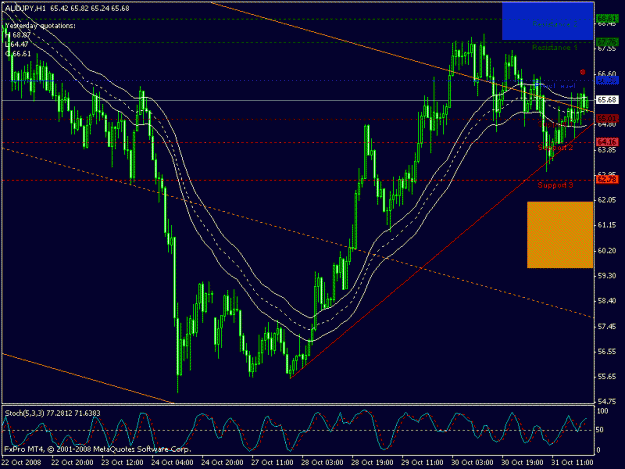Click the 62.05 value on price axis
Image resolution: width=625 pixels, height=469 pixels.
(607, 200)
